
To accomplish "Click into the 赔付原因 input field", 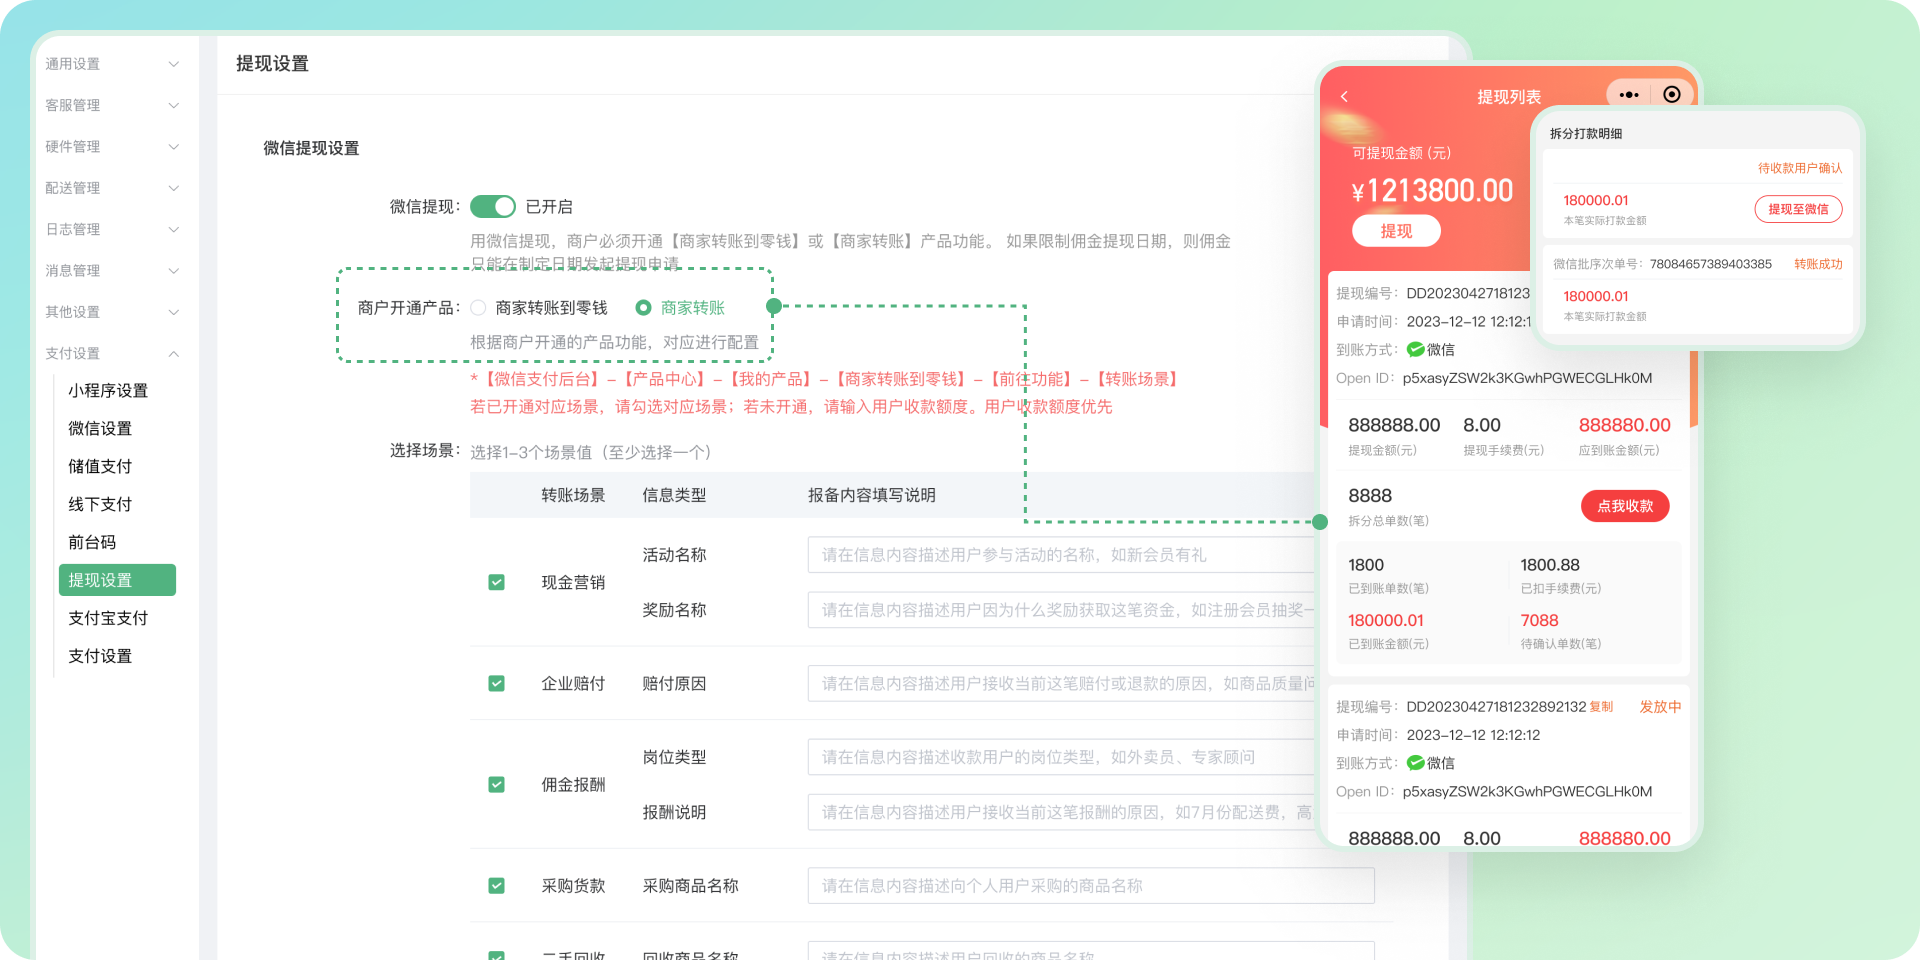I will 1062,683.
